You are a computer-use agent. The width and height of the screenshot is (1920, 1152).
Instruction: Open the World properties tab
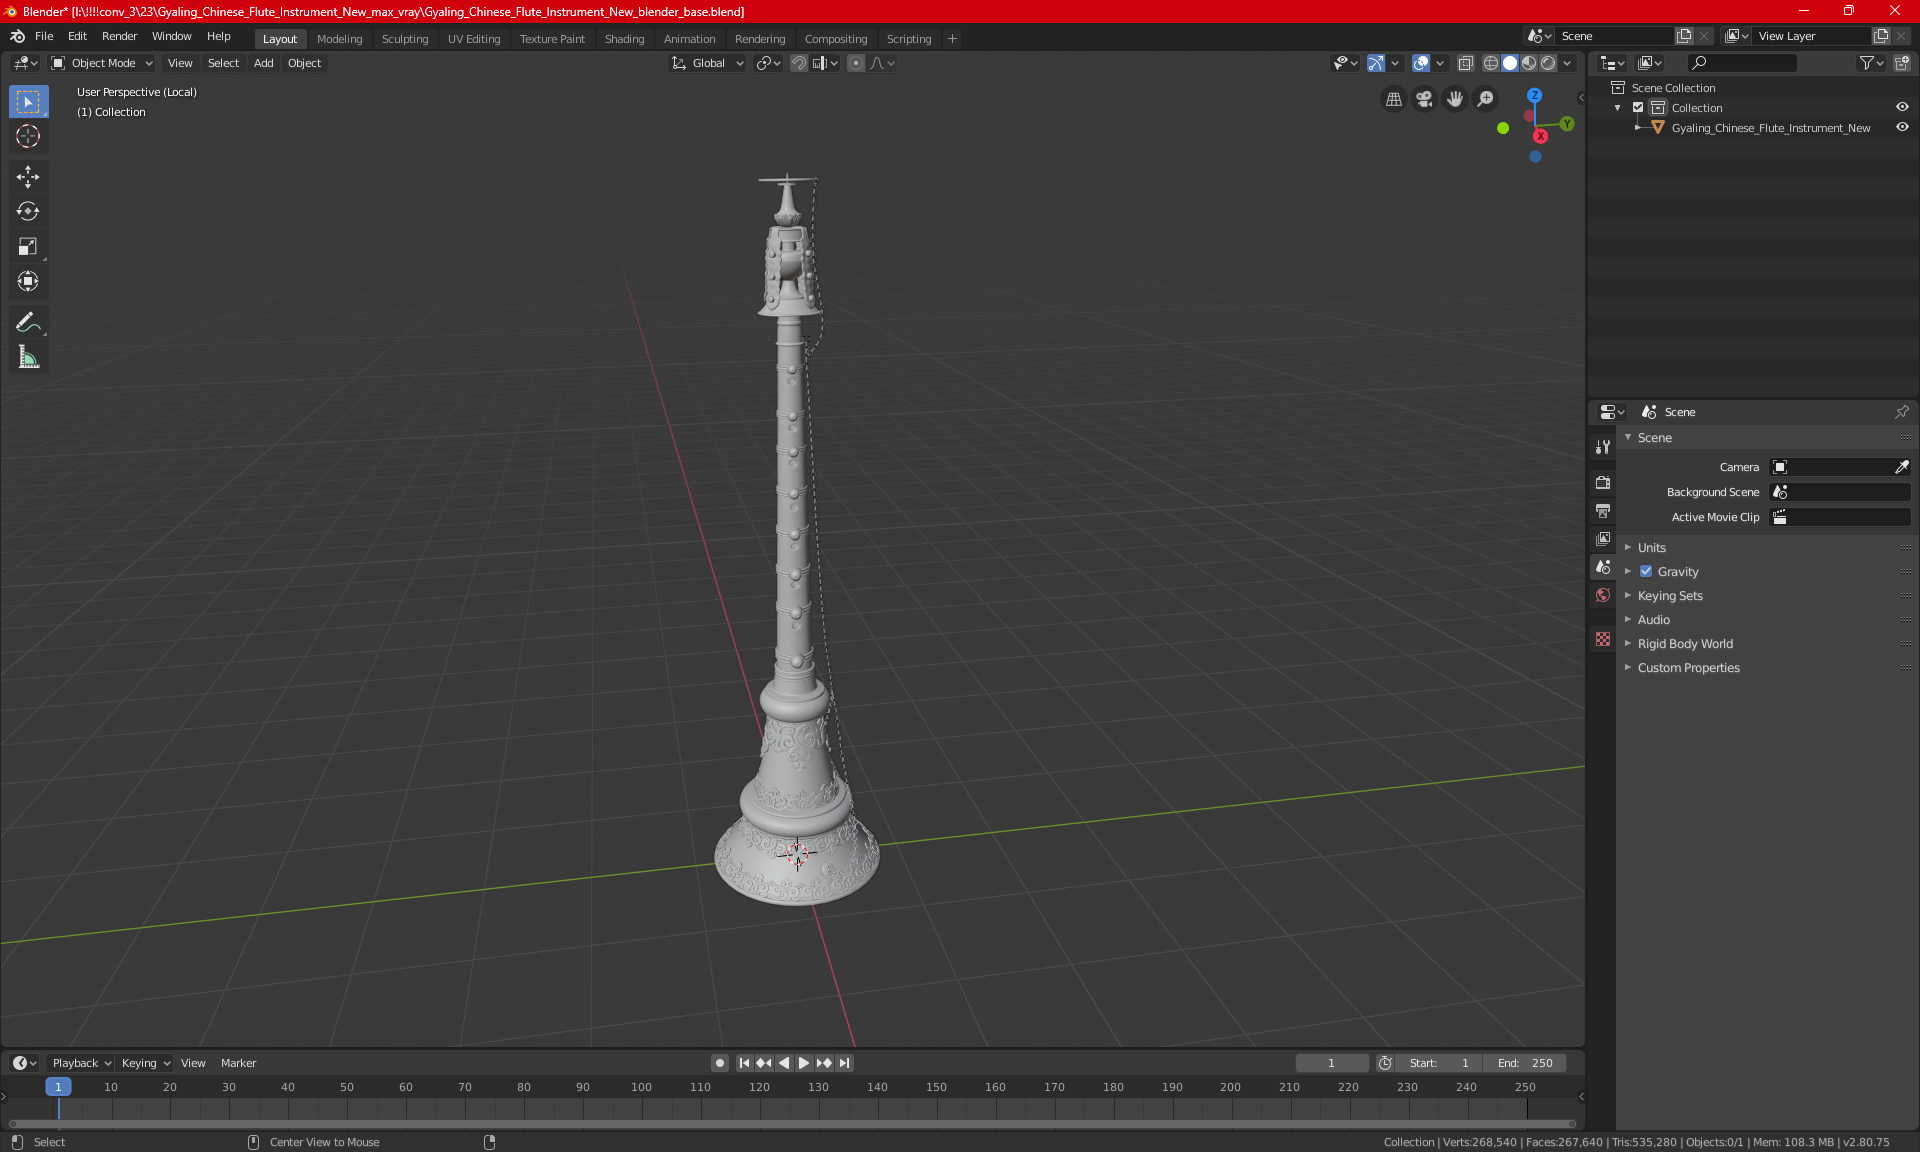tap(1603, 595)
